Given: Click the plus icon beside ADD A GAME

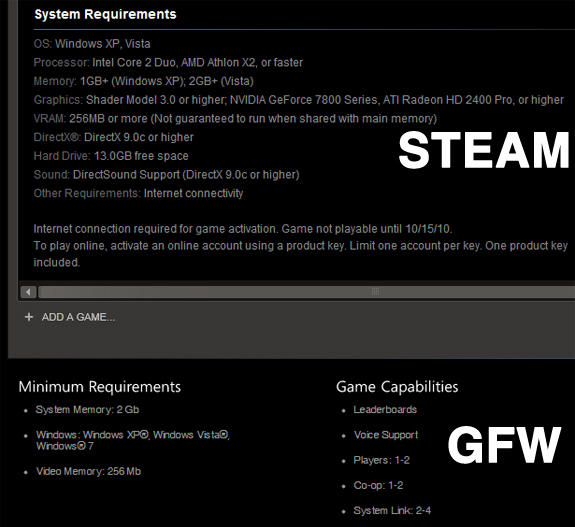Looking at the screenshot, I should [29, 317].
